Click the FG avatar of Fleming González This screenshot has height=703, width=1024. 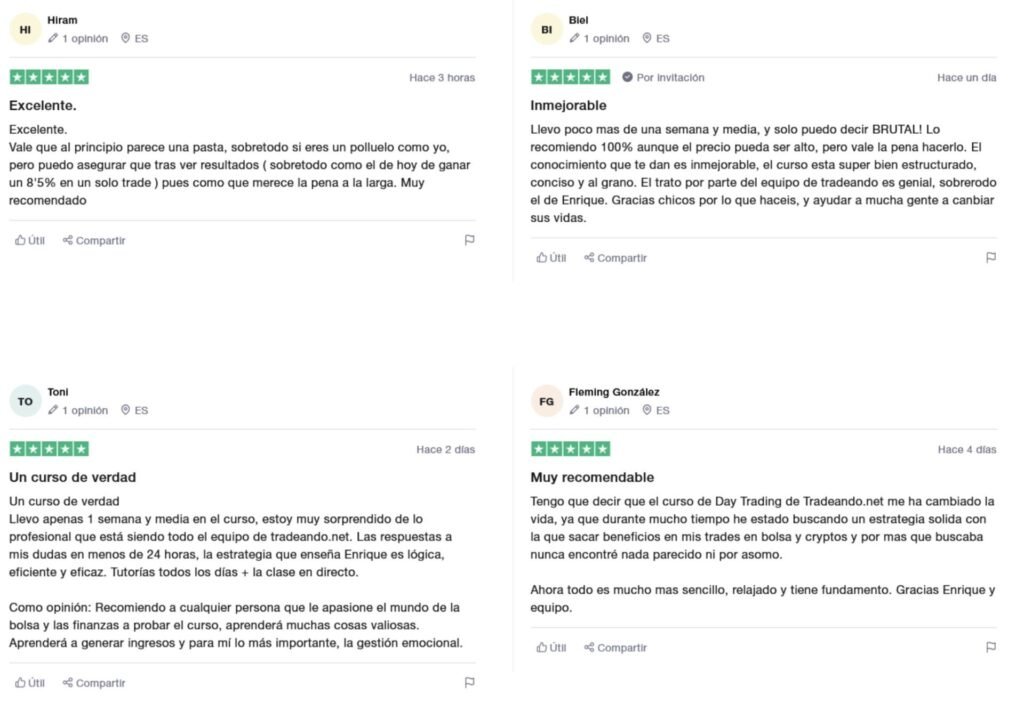point(547,401)
